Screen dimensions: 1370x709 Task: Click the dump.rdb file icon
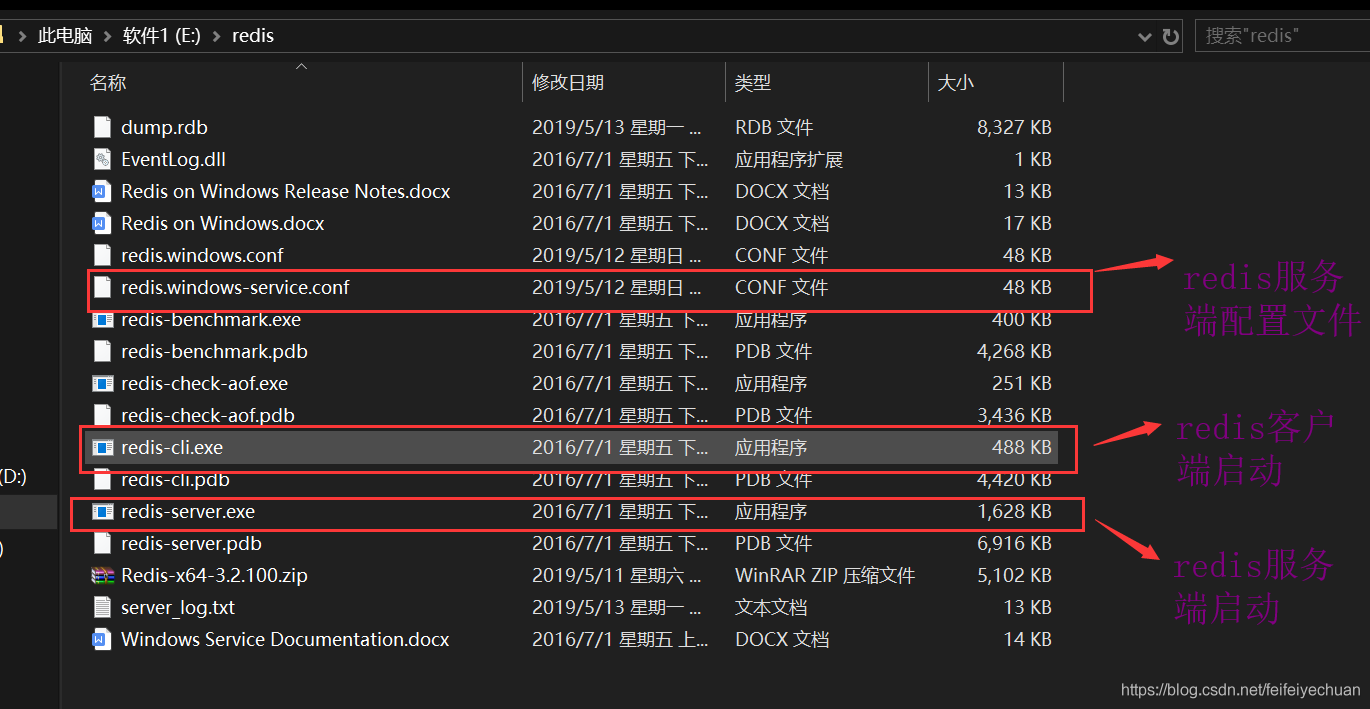(101, 127)
